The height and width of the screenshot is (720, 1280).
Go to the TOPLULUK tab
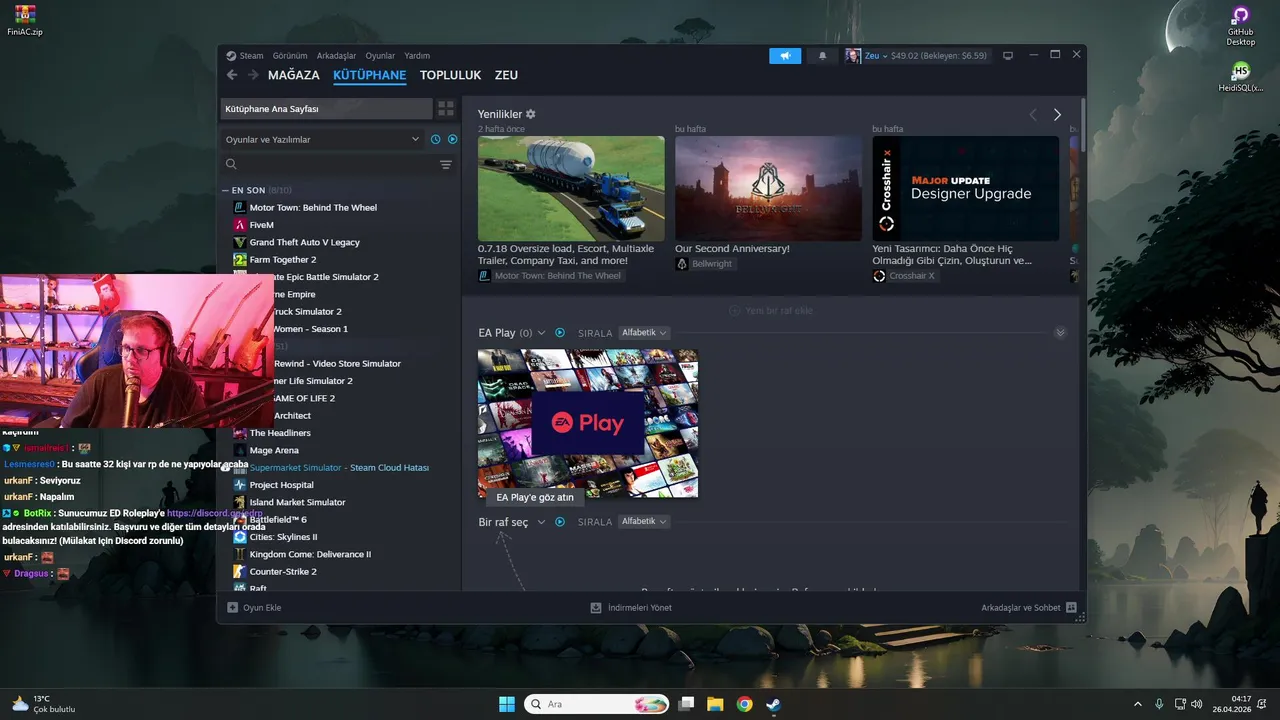pyautogui.click(x=450, y=75)
